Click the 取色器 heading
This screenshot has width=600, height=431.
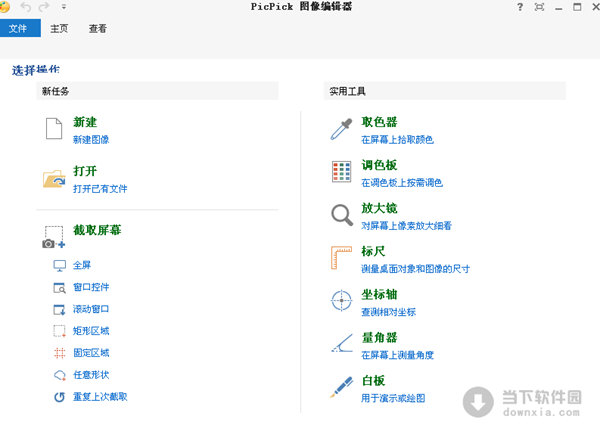[380, 122]
